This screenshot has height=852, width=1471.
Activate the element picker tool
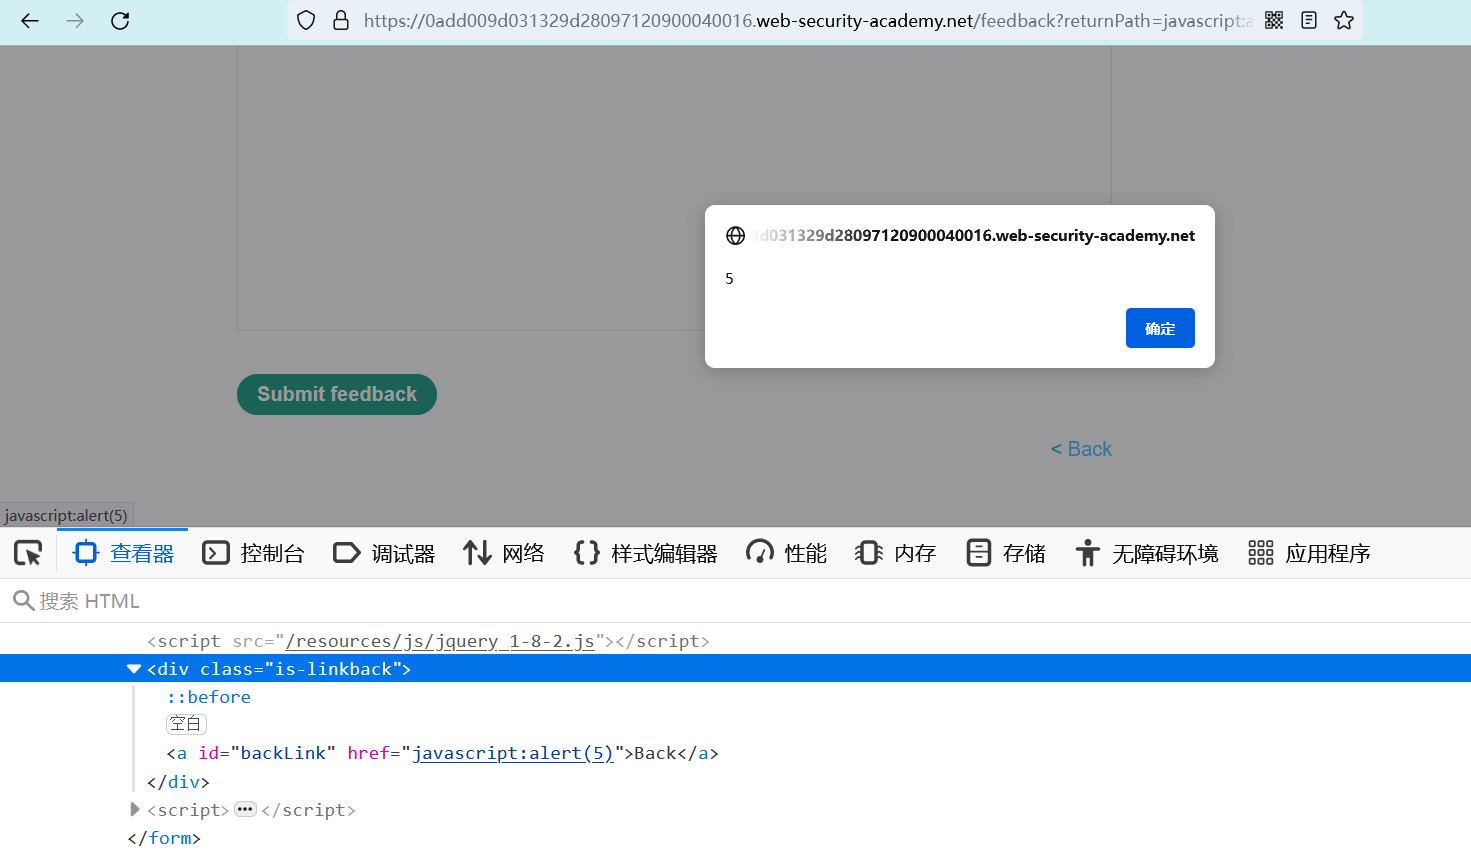tap(28, 553)
